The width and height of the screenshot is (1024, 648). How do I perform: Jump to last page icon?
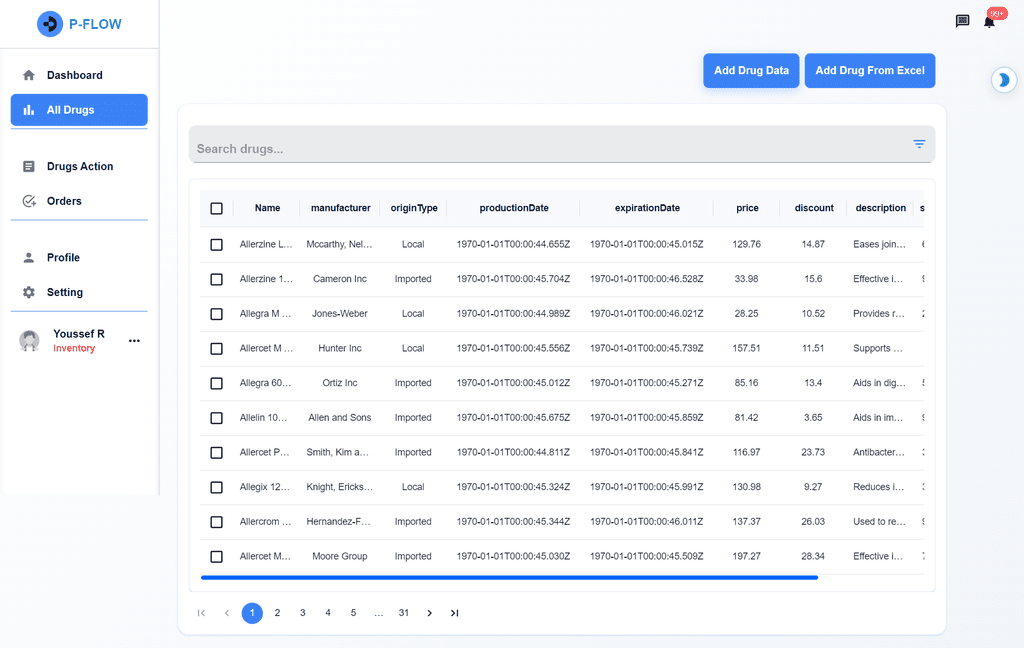455,613
